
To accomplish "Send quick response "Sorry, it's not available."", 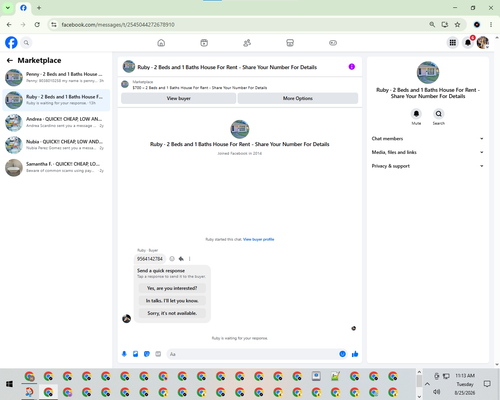I will 172,313.
